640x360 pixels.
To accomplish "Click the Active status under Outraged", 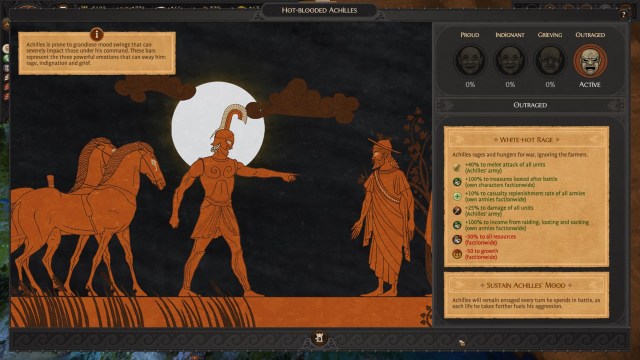I will pos(590,85).
